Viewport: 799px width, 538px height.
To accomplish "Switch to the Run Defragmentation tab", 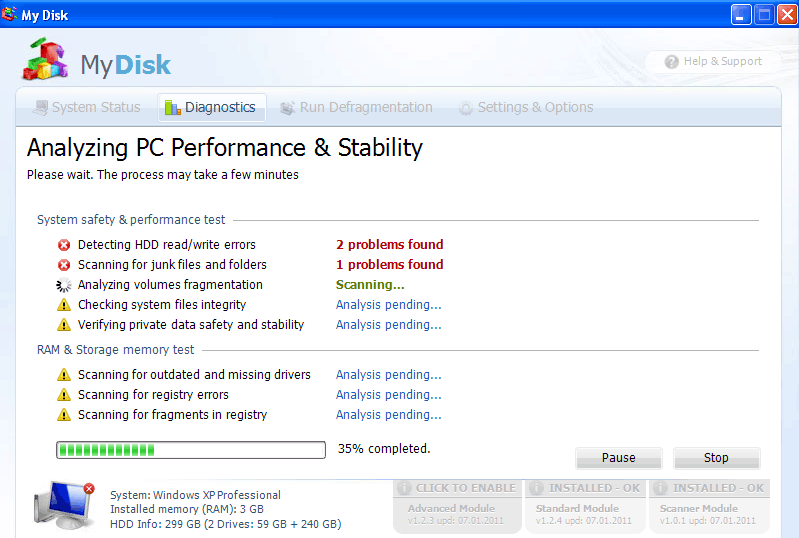I will [356, 107].
